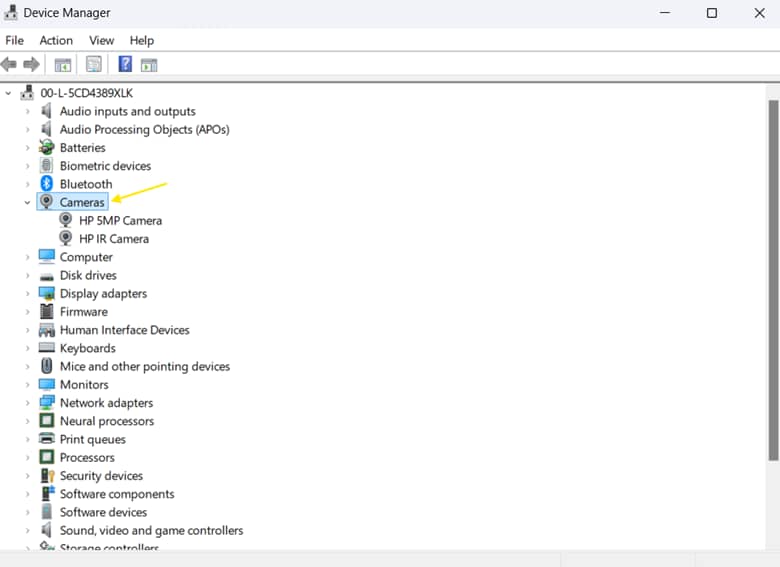
Task: Select the '00-L-5CD4389XLK' computer name
Action: click(87, 93)
